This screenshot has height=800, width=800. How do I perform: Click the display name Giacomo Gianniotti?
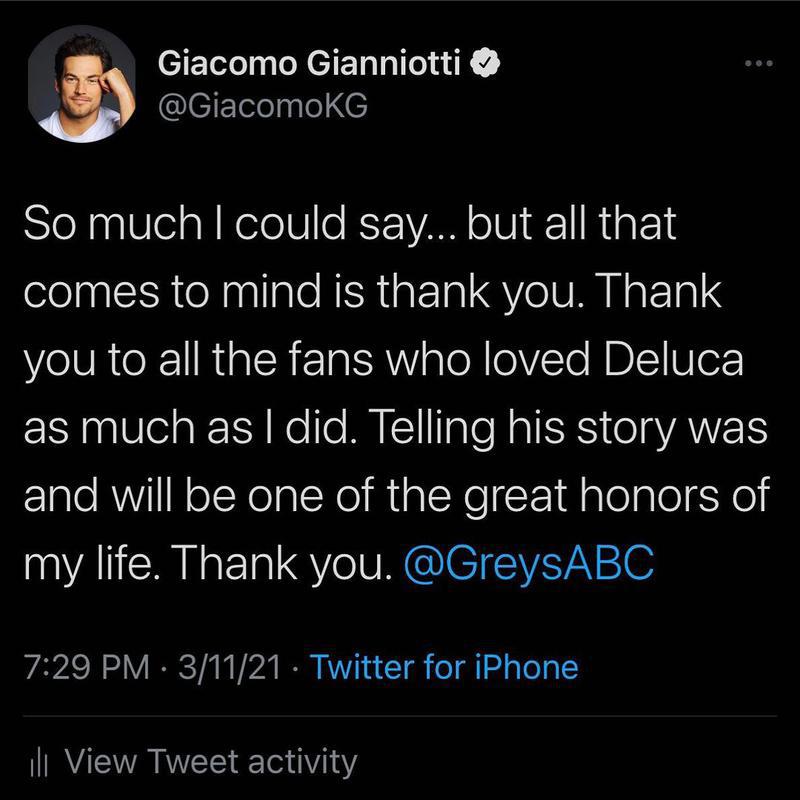(309, 63)
